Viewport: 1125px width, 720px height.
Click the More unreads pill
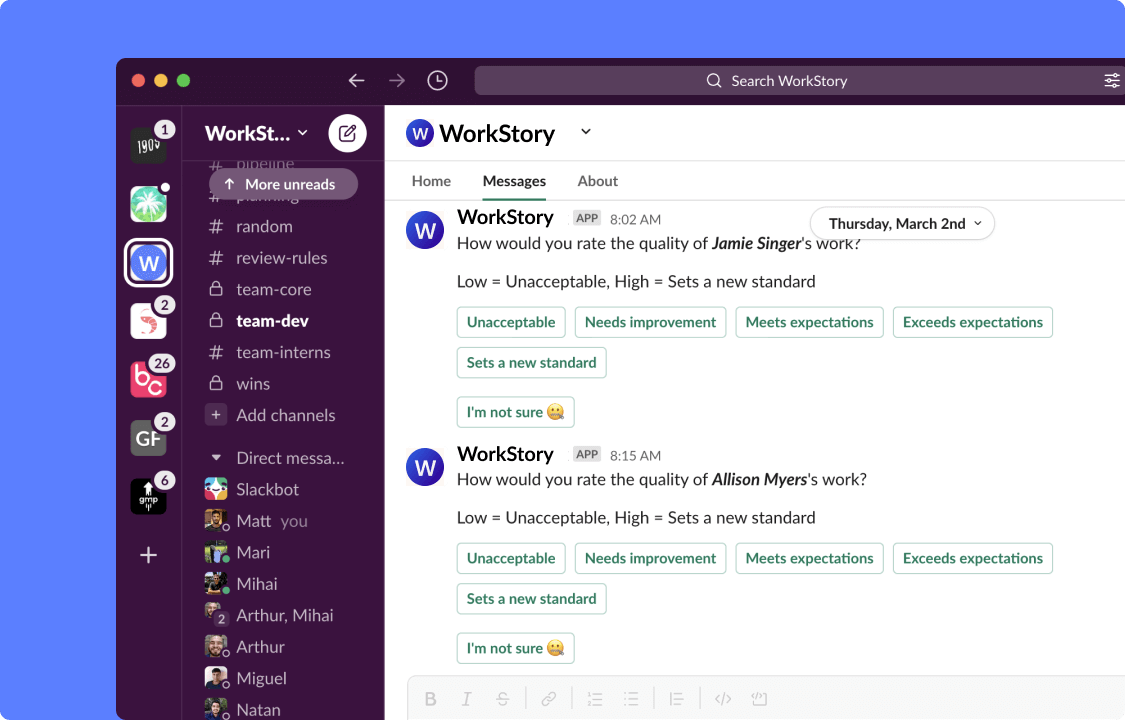283,184
